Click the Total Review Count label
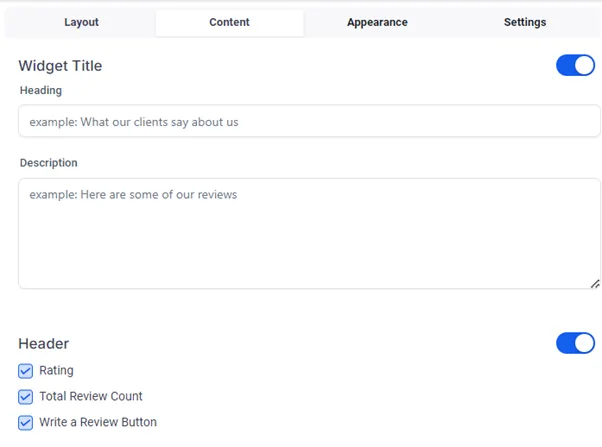The width and height of the screenshot is (602, 447). [91, 396]
